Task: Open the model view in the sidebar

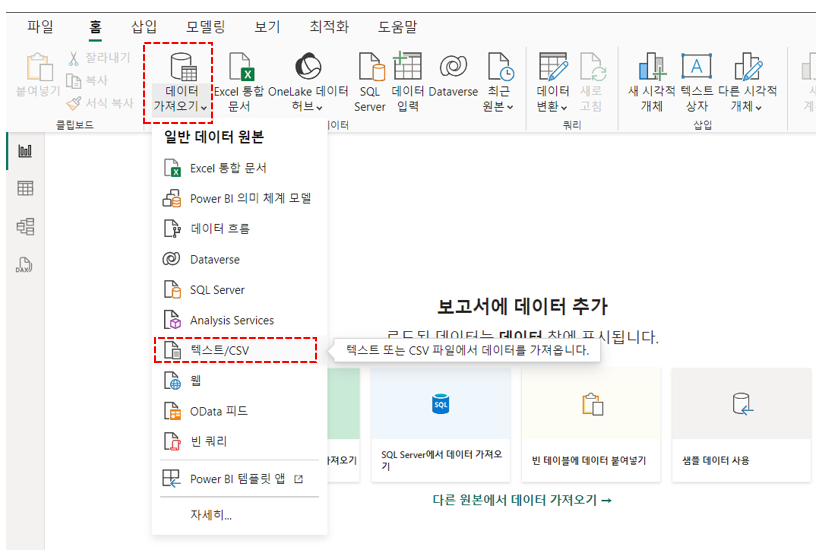Action: tap(25, 226)
